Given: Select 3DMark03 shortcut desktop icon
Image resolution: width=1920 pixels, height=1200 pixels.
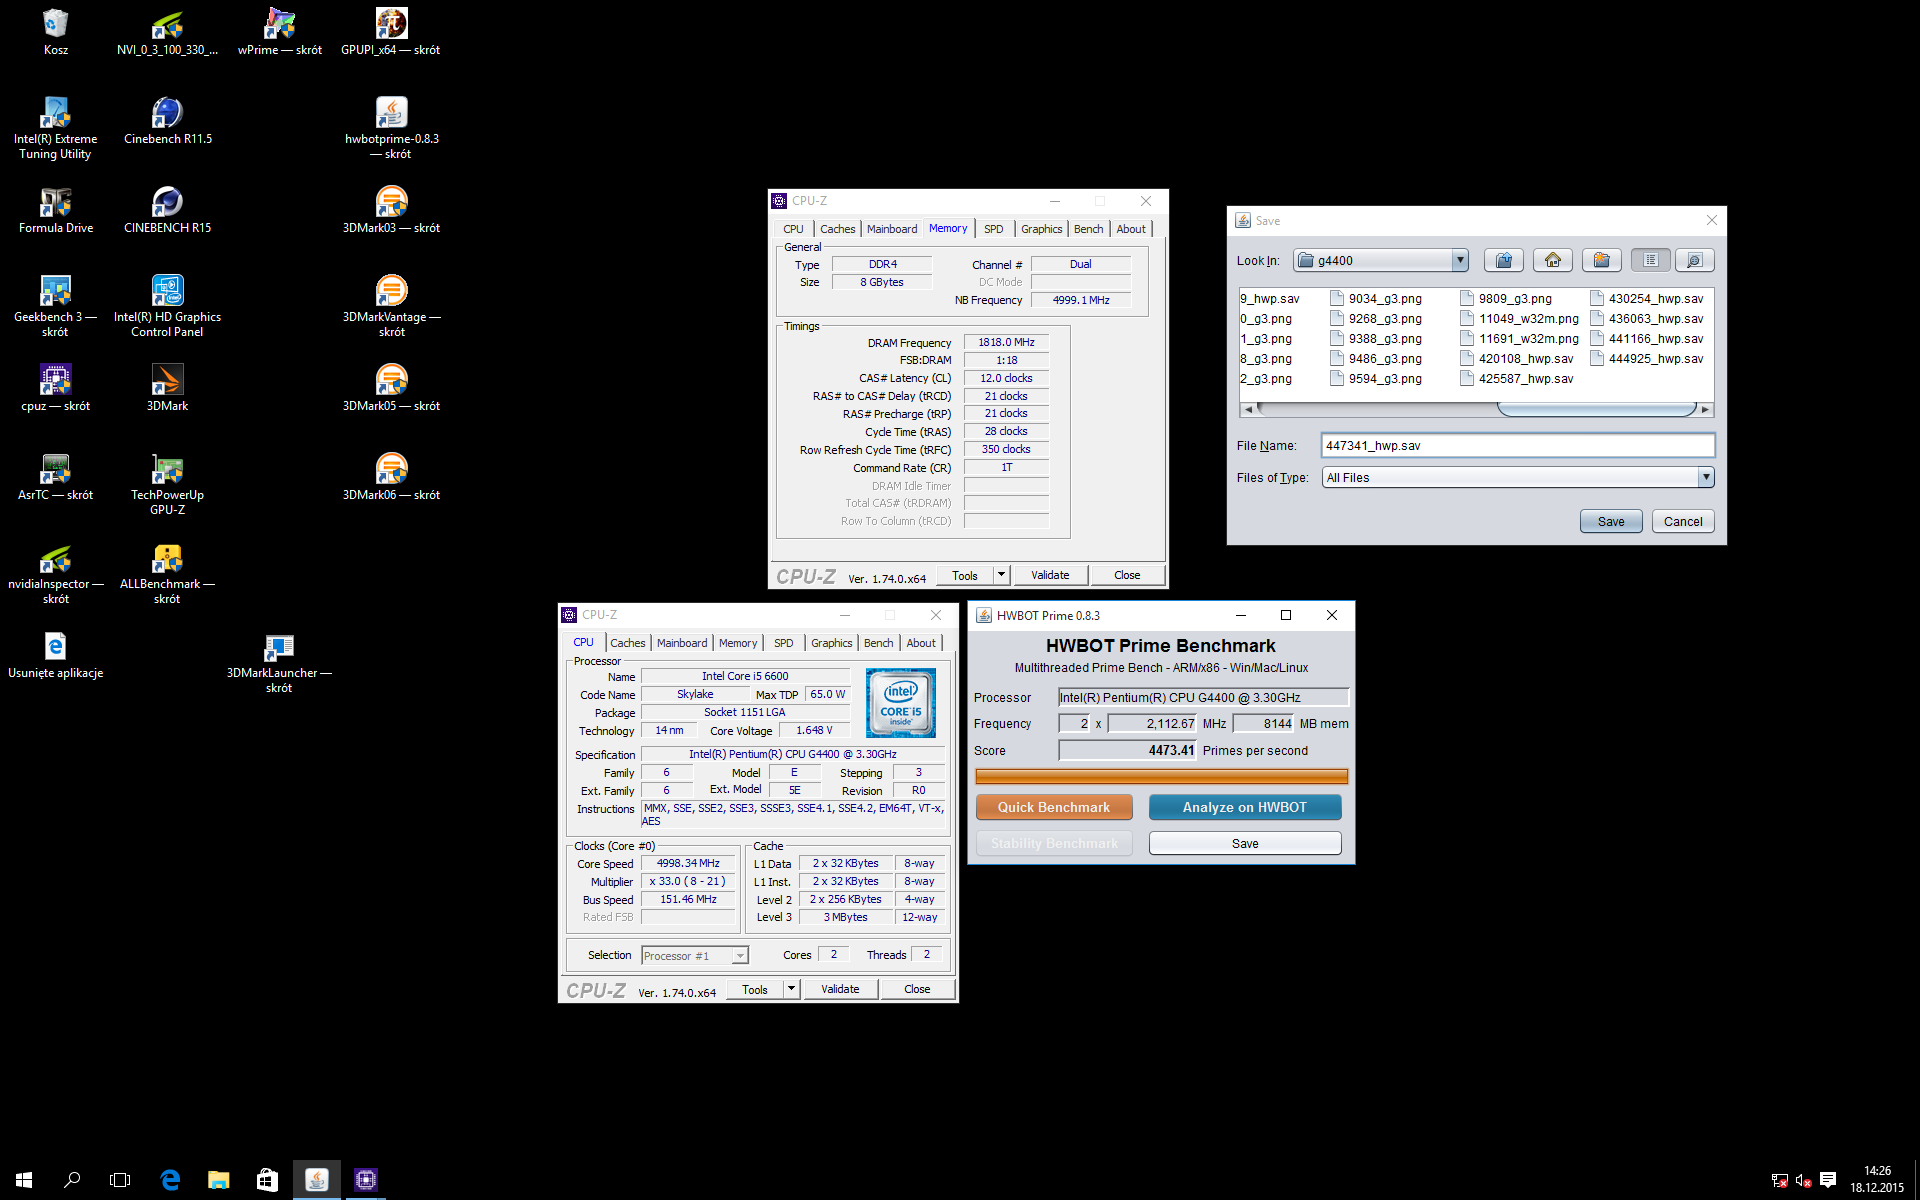Looking at the screenshot, I should (x=391, y=210).
